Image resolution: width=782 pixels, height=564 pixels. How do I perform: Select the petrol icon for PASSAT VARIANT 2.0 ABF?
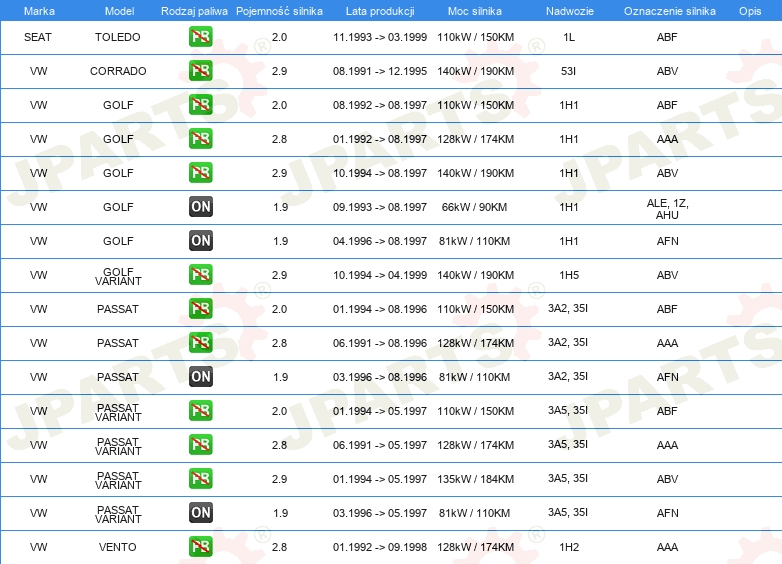pyautogui.click(x=200, y=411)
